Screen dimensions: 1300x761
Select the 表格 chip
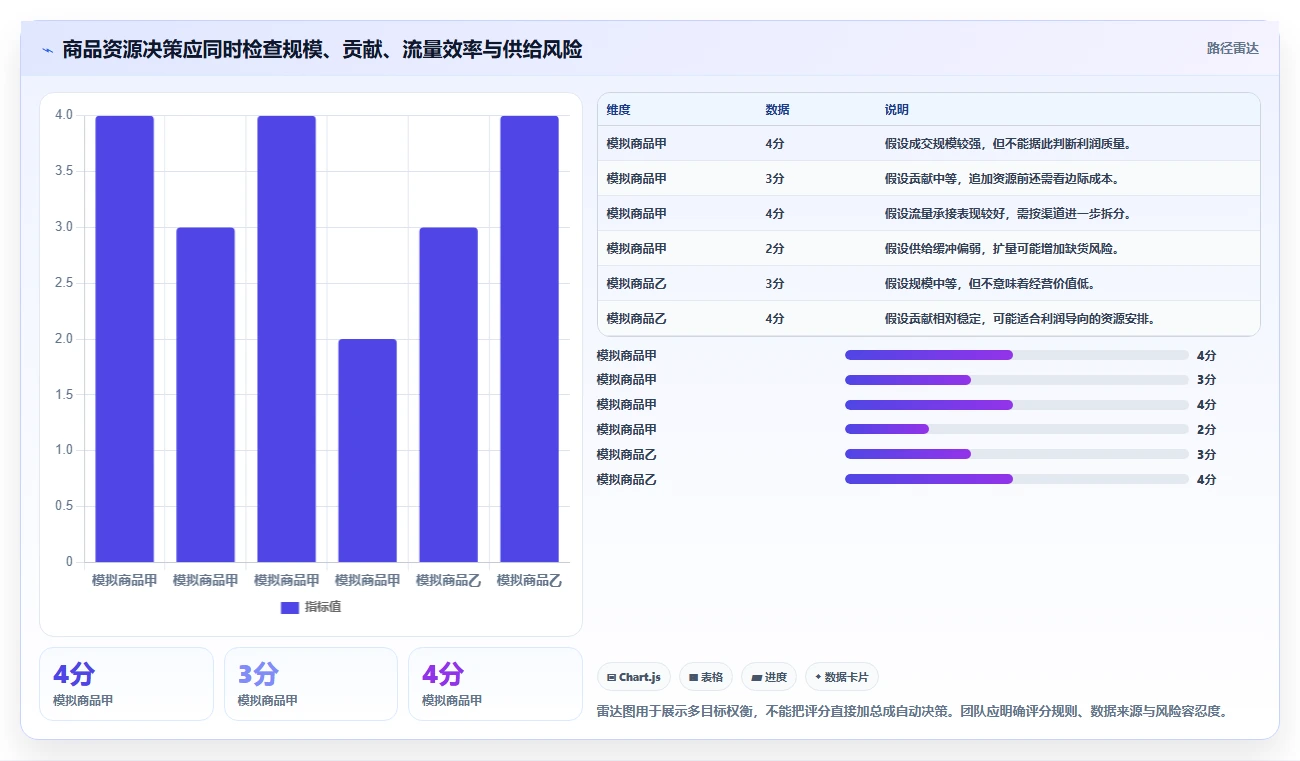tap(706, 677)
